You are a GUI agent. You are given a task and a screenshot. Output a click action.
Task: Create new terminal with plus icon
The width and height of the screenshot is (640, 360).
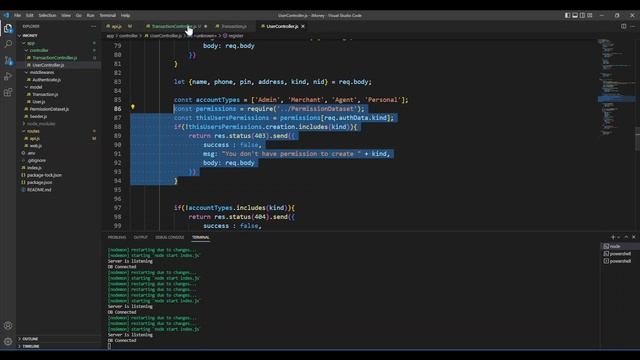pos(613,237)
